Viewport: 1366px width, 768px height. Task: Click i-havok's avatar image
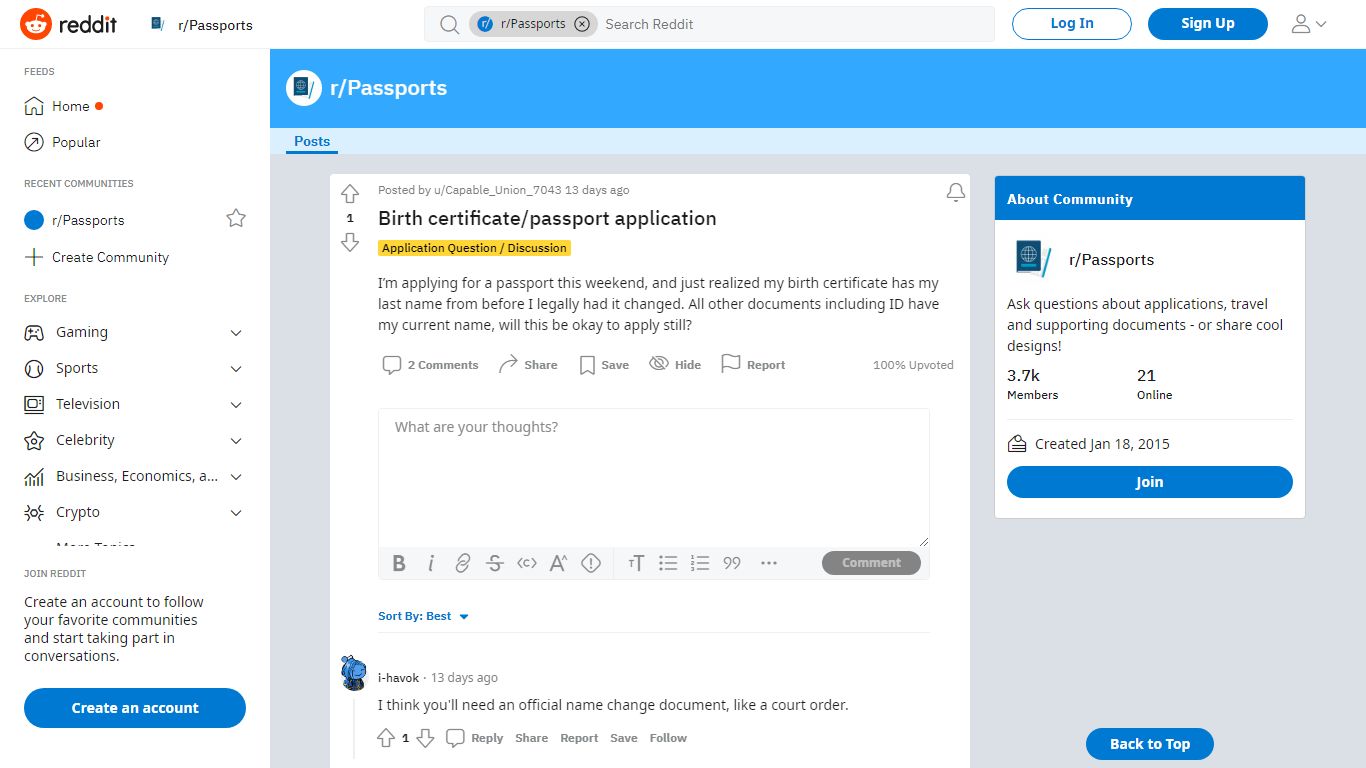[353, 673]
